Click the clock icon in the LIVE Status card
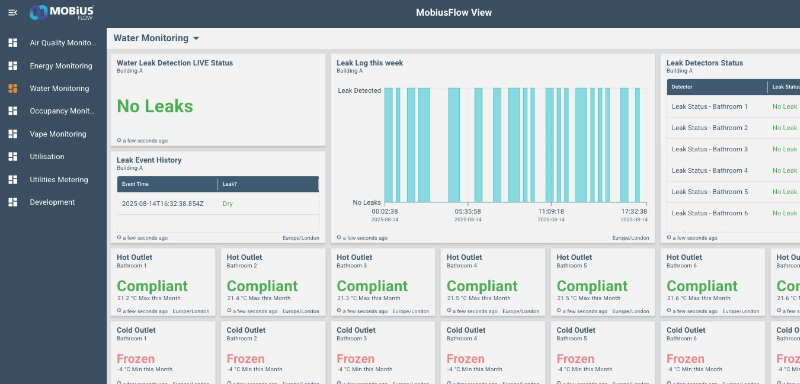Viewport: 800px width, 384px height. pyautogui.click(x=119, y=140)
